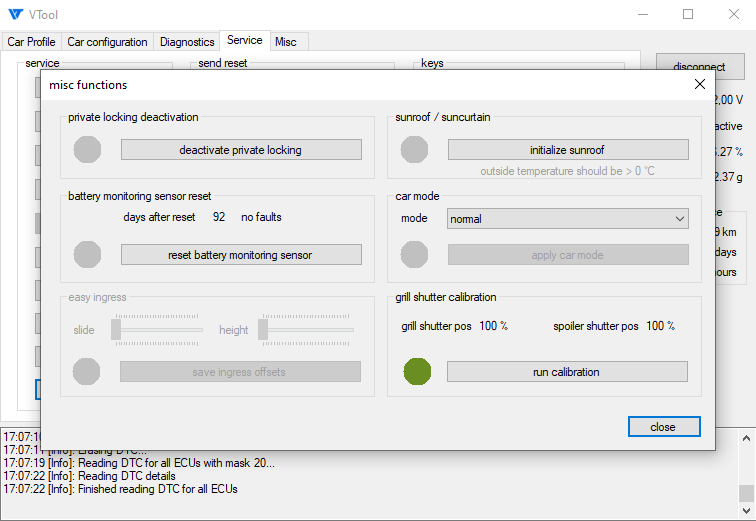This screenshot has width=756, height=521.
Task: Click the green grill shutter calibration status indicator
Action: [417, 372]
